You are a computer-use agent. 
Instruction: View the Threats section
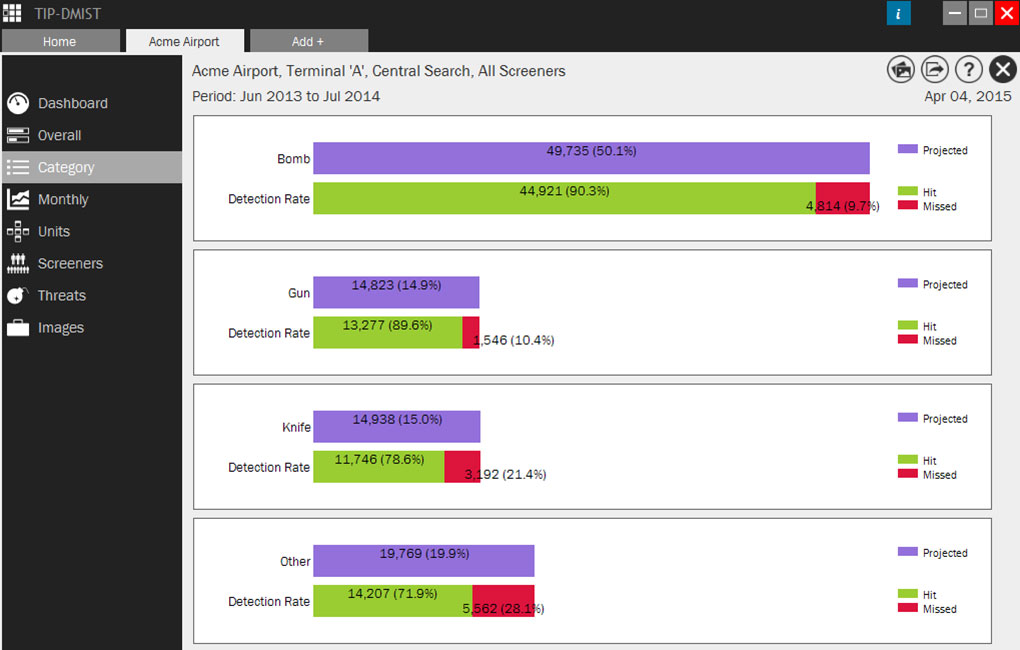click(61, 295)
